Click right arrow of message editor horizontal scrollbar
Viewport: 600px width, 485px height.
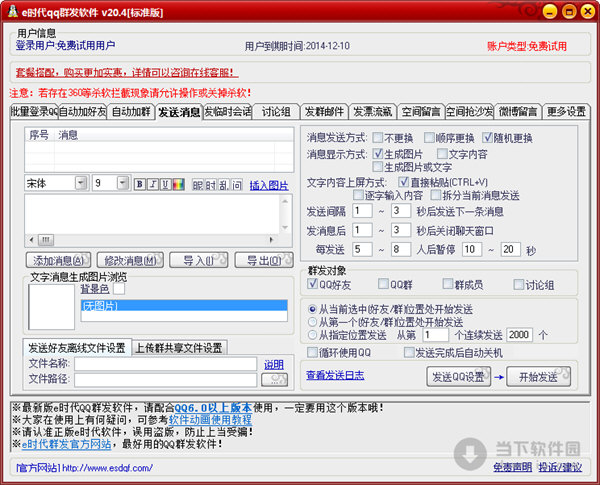point(271,240)
